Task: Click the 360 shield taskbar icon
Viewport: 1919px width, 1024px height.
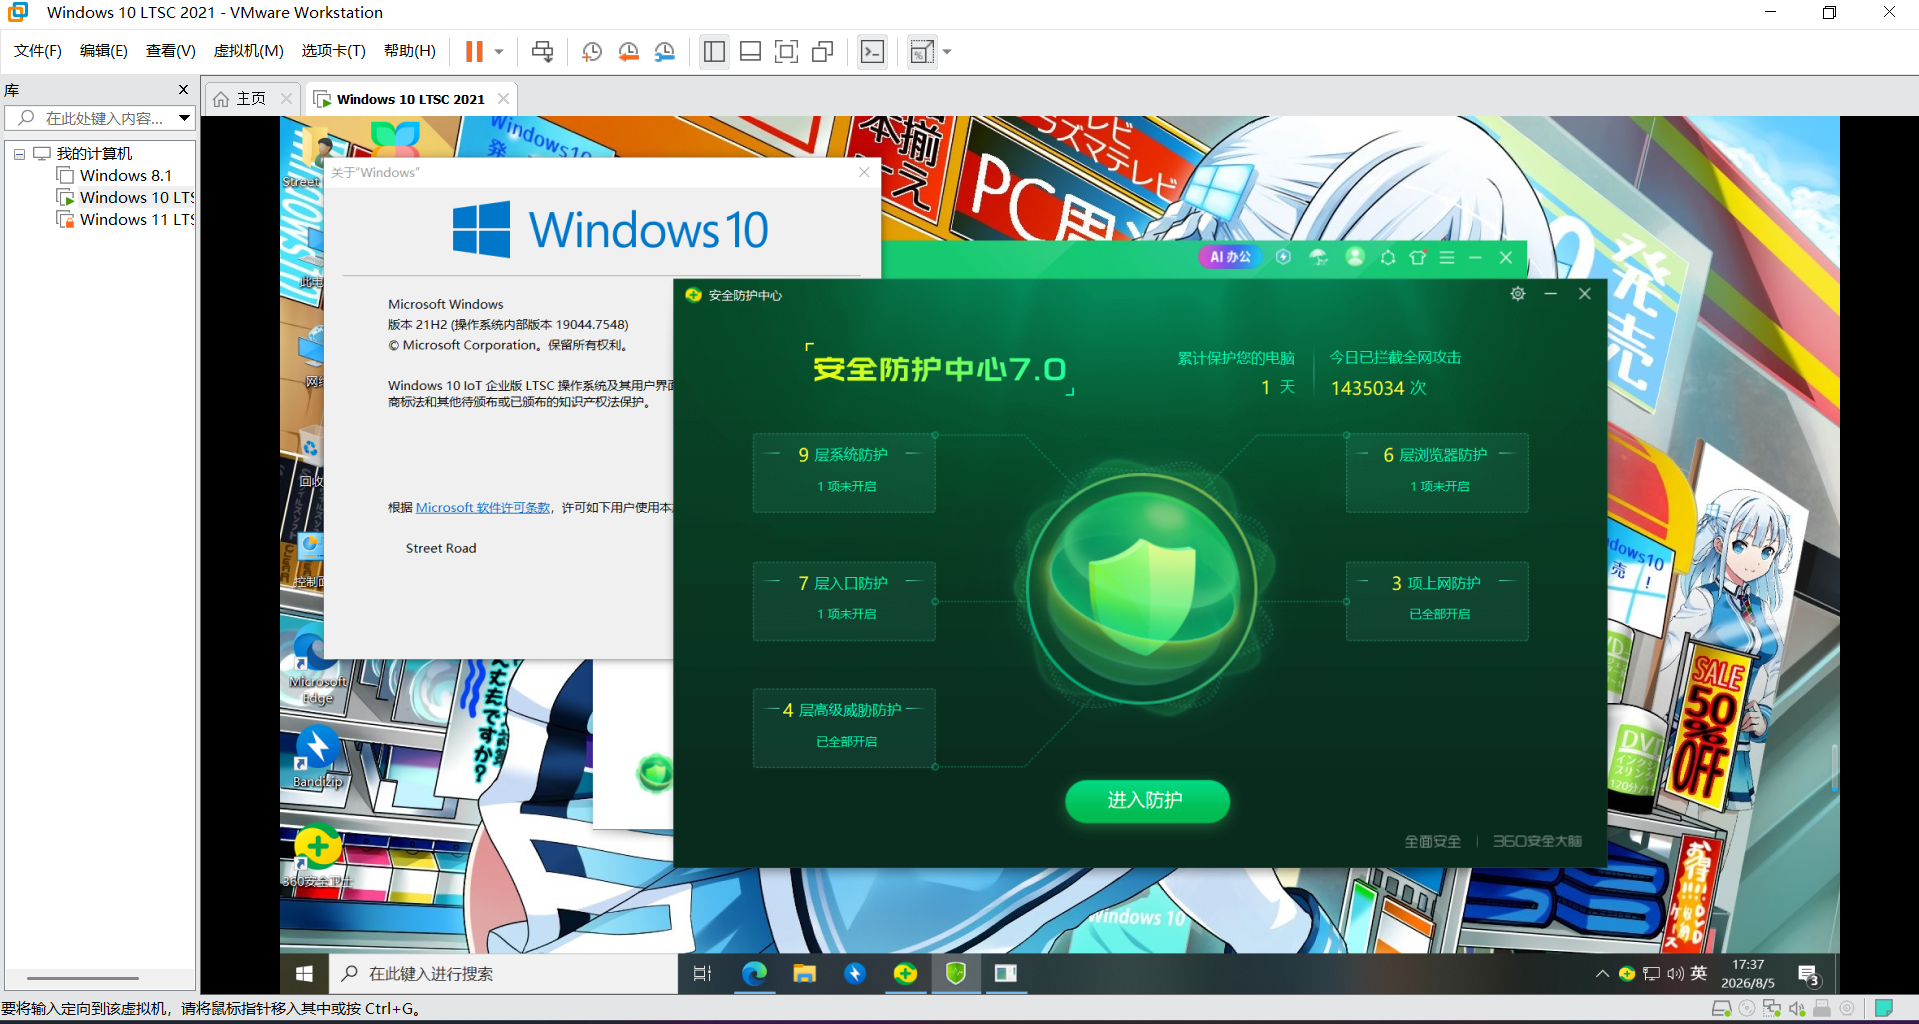Action: 955,973
